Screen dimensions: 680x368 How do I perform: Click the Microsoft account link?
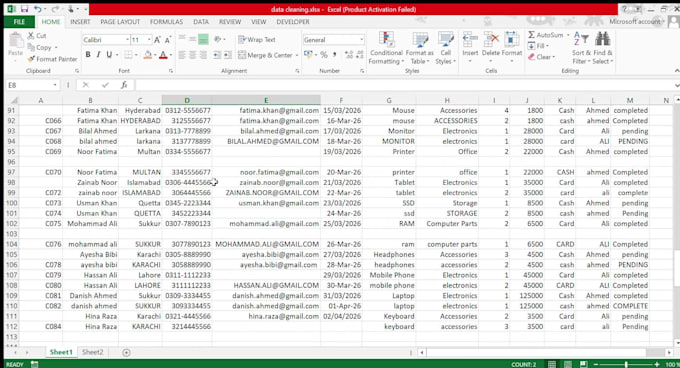636,21
